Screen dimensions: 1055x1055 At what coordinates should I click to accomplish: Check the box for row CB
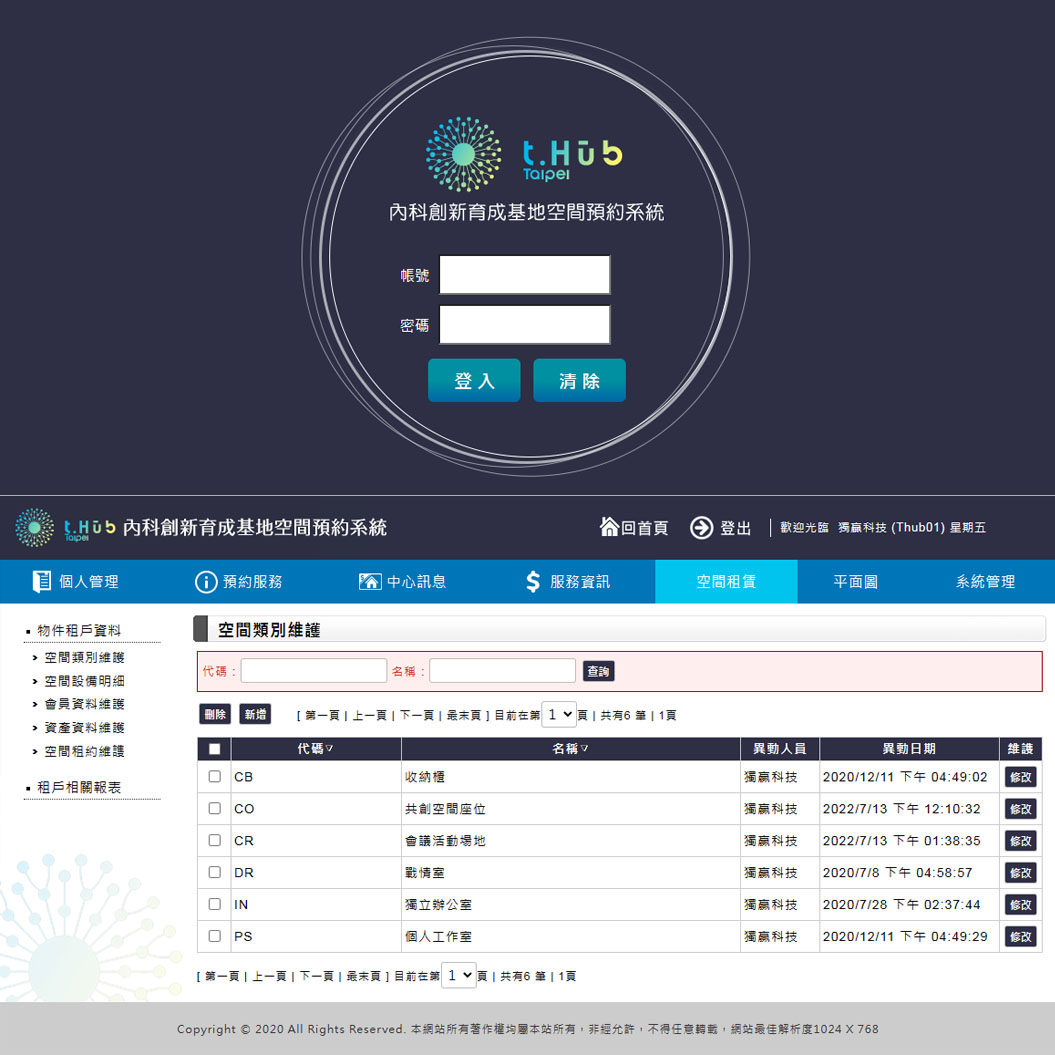[x=215, y=776]
